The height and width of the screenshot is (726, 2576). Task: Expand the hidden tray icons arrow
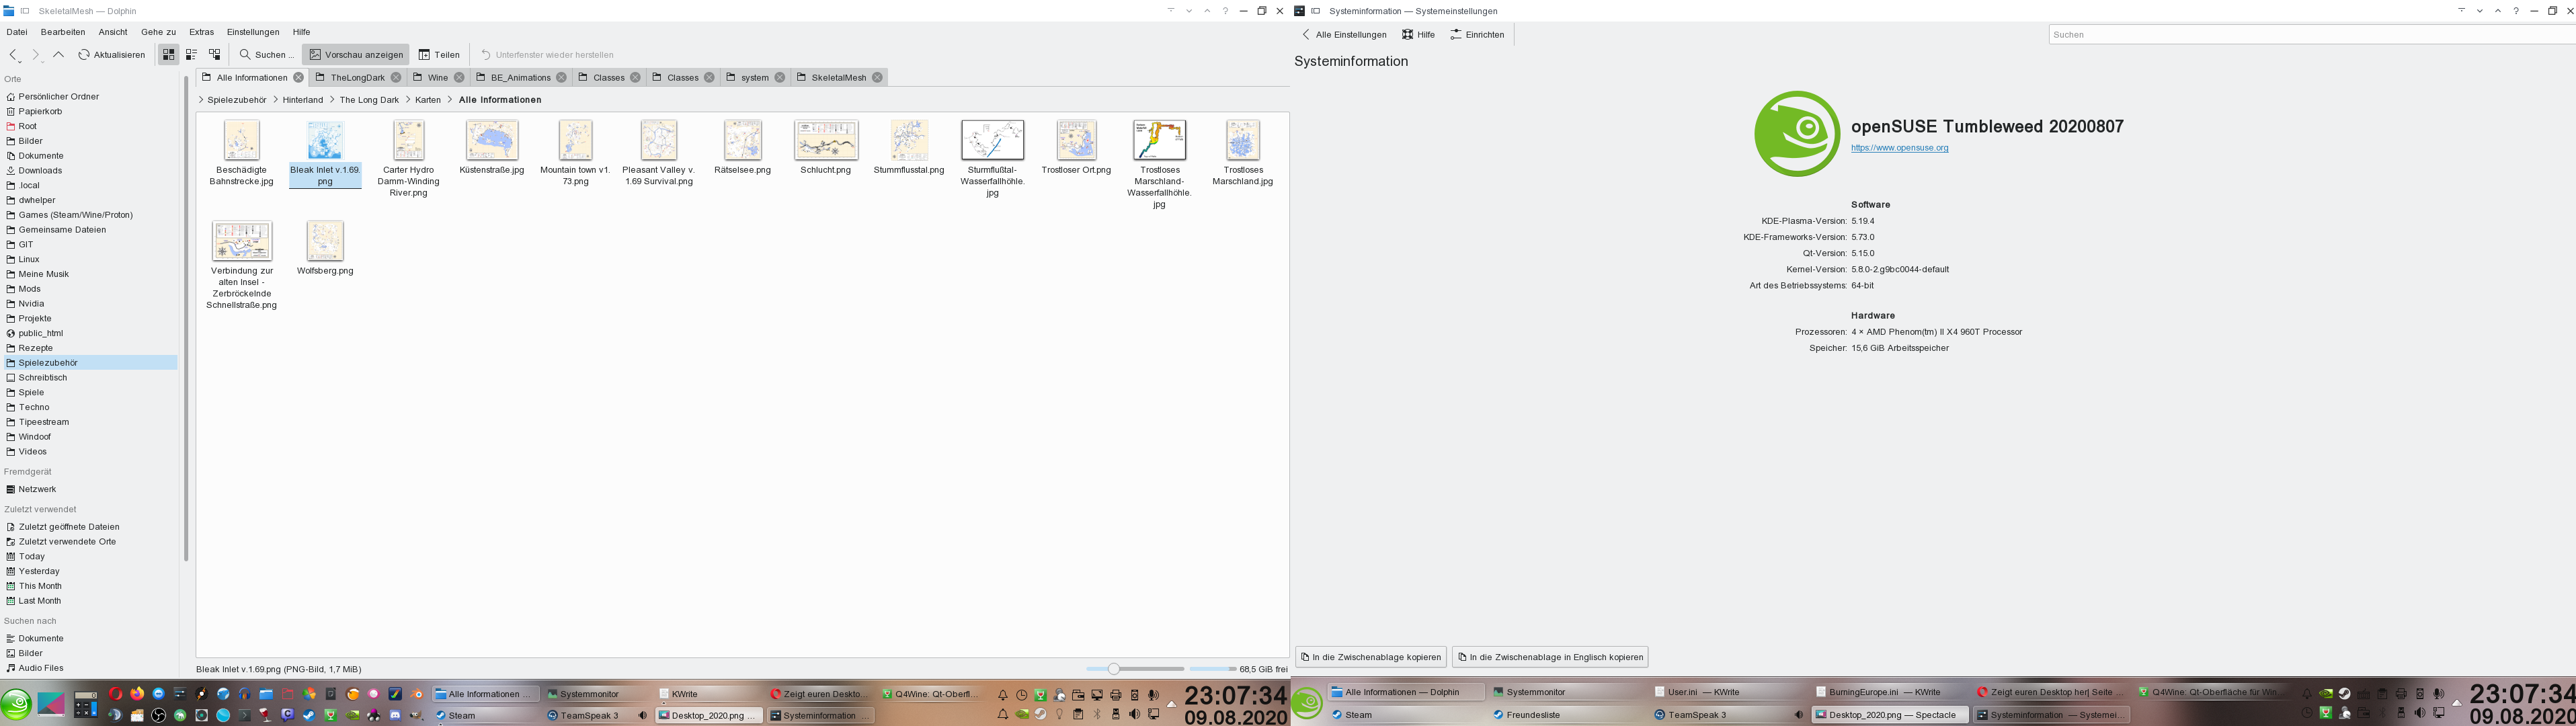coord(1172,705)
